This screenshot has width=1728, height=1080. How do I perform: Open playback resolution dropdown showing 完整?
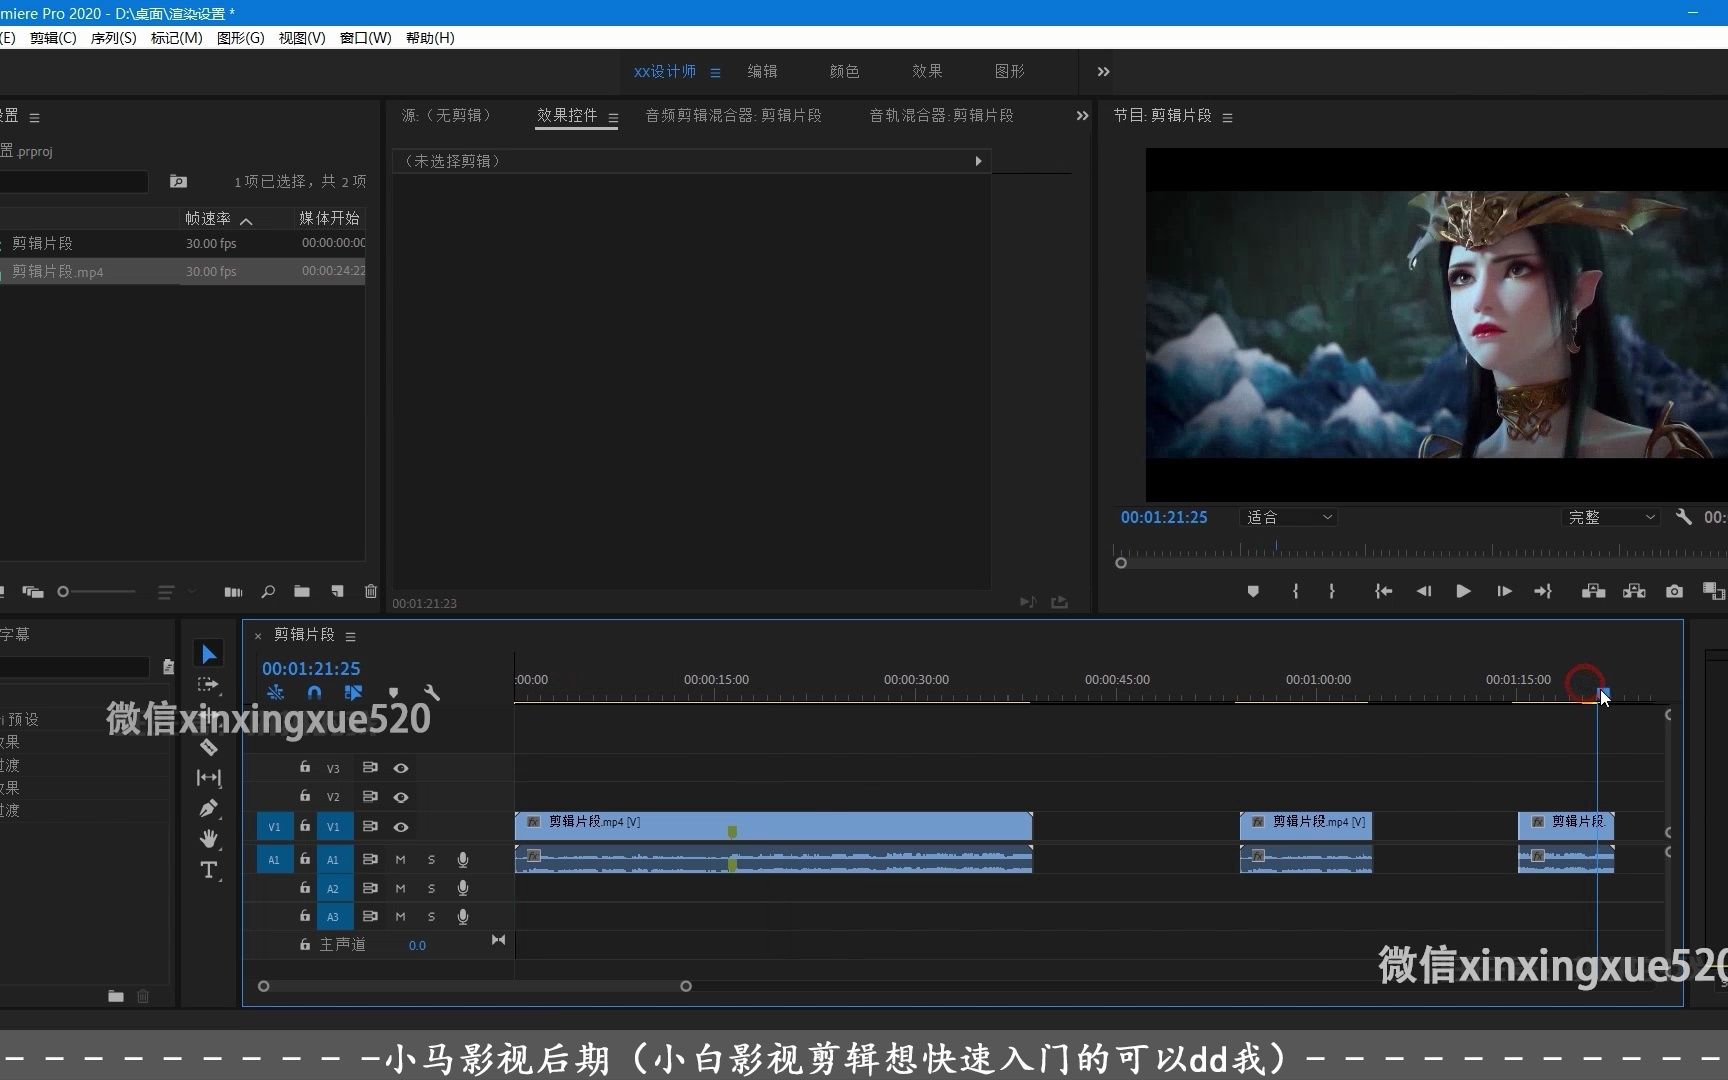1611,517
